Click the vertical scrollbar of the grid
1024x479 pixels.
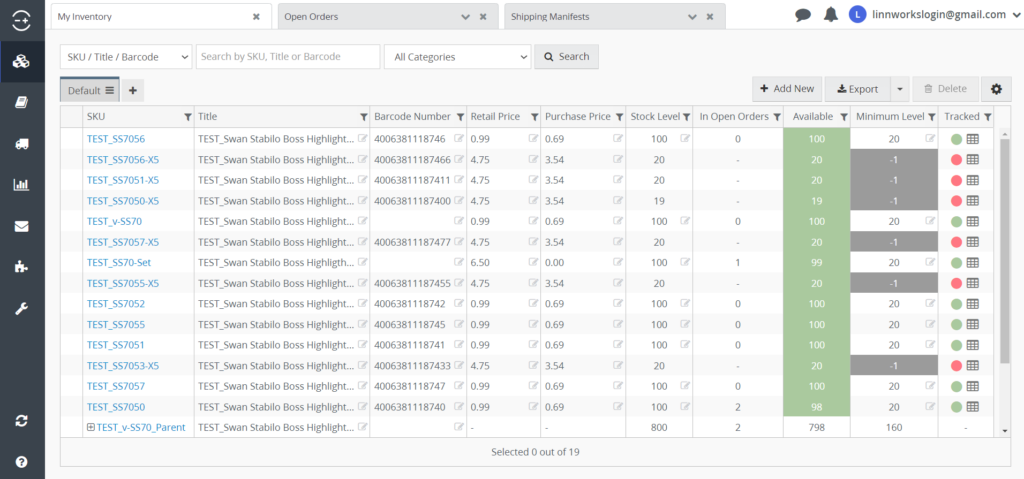[x=1004, y=252]
